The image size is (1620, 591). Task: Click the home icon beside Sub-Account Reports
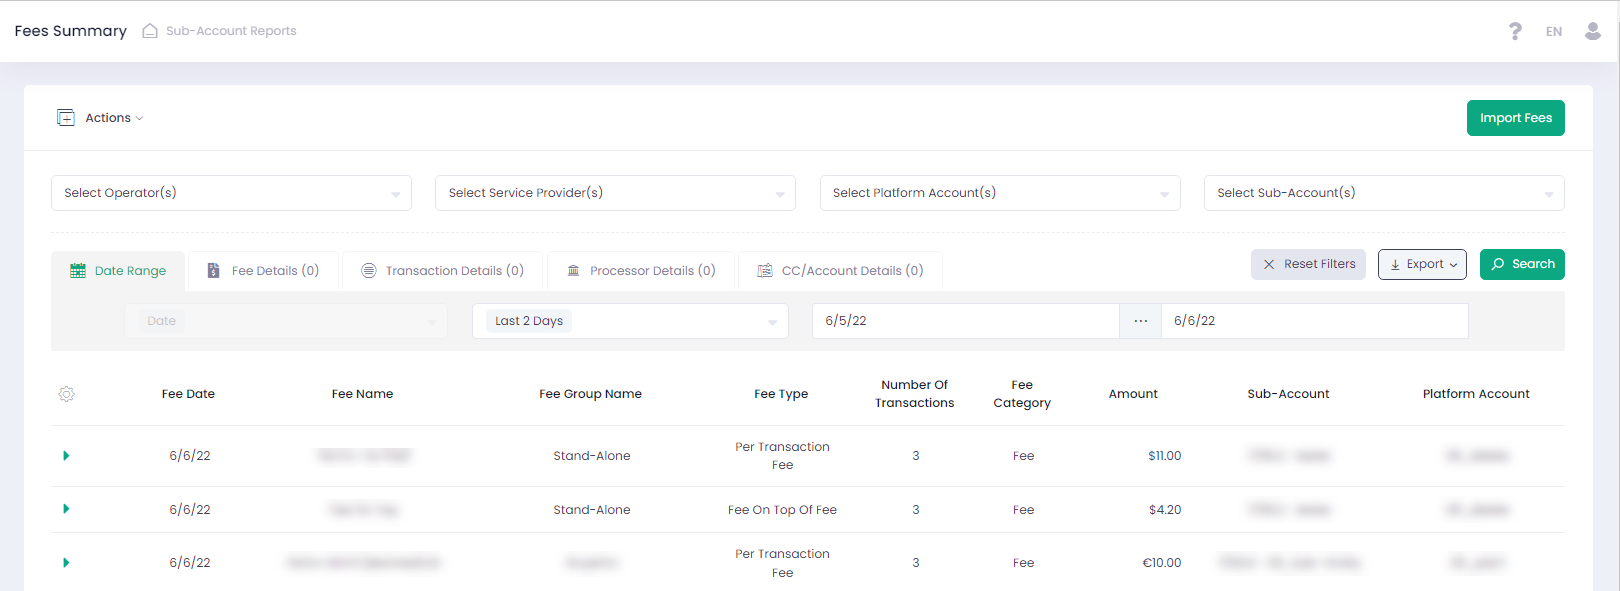pyautogui.click(x=150, y=31)
